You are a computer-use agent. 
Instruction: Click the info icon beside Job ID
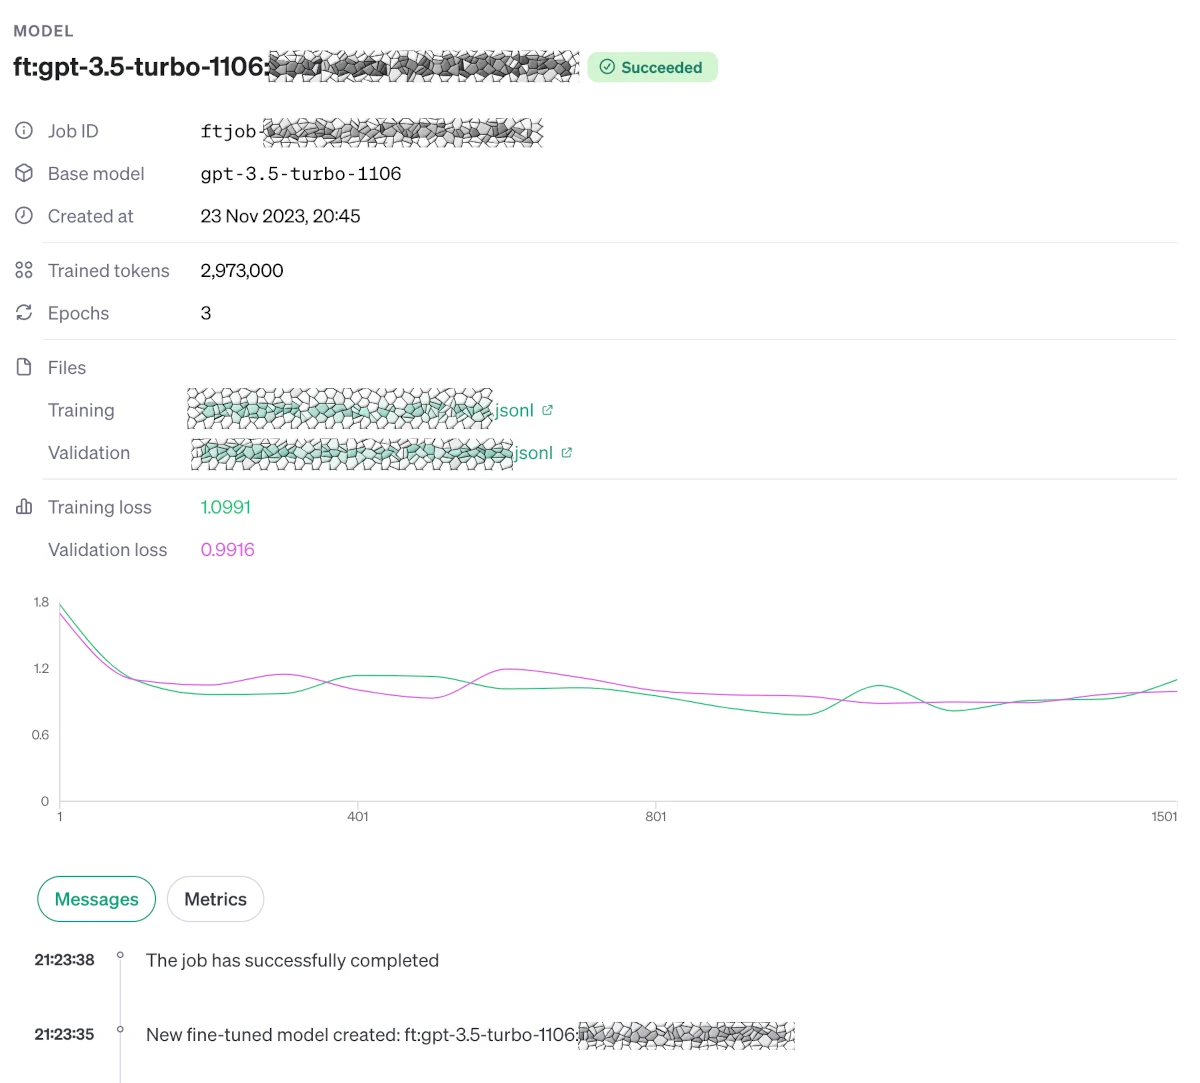(22, 130)
